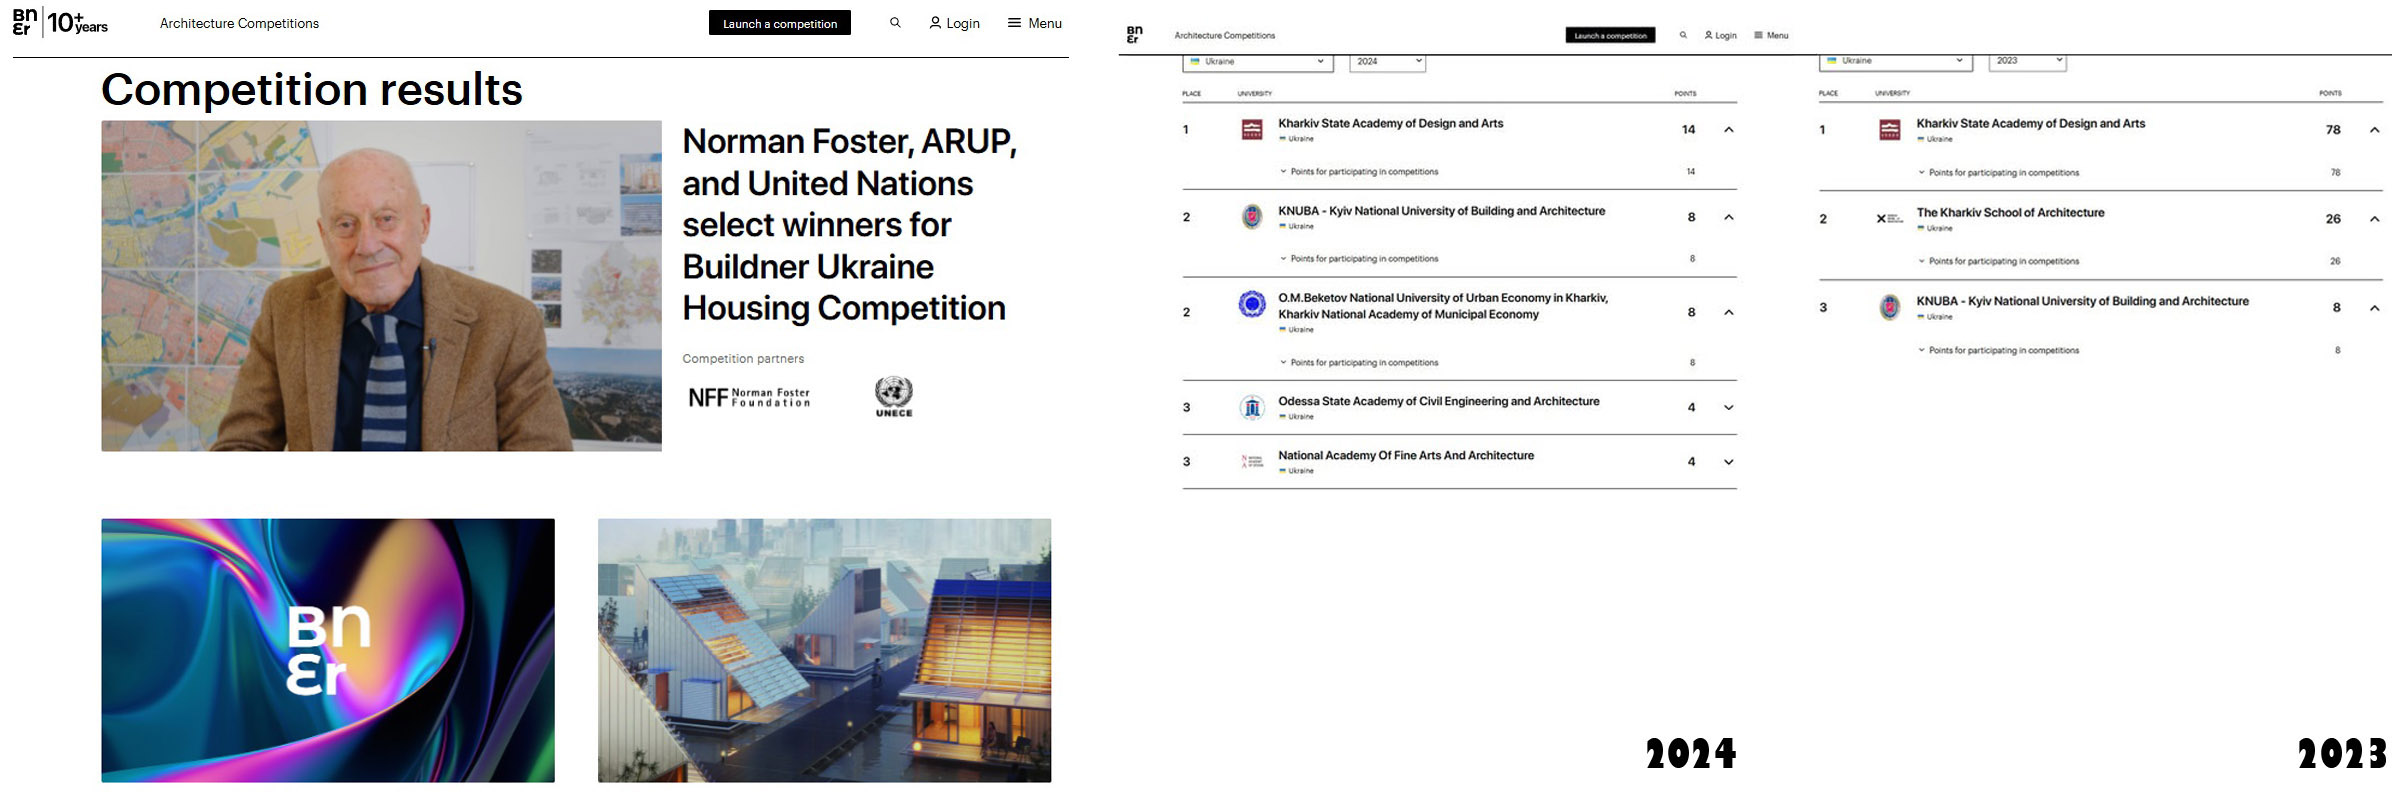Viewport: 2400px width, 792px height.
Task: Open the 2024 year dropdown
Action: coord(1388,61)
